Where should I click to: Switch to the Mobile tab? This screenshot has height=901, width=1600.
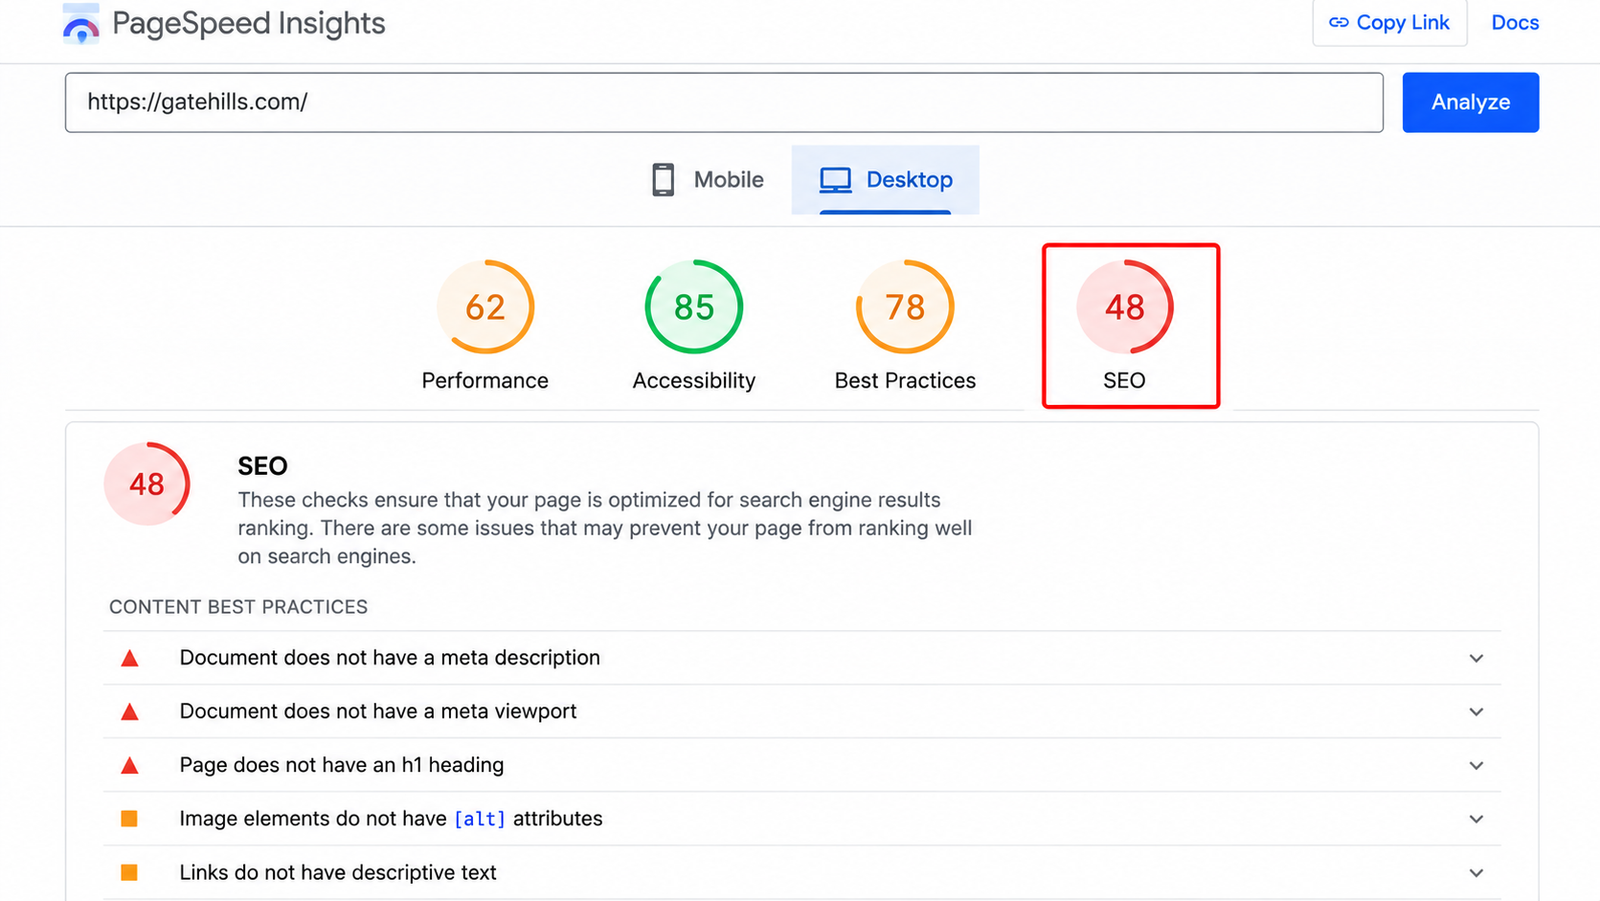(x=708, y=180)
